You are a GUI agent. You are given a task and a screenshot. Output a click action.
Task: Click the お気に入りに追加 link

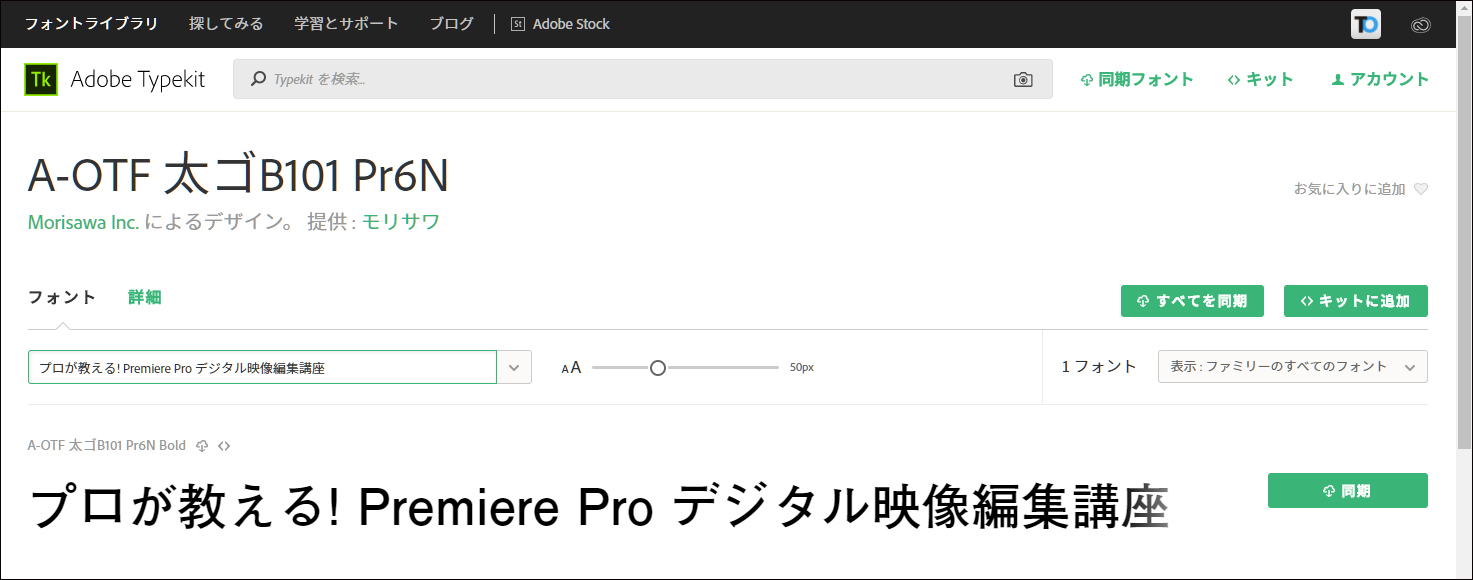tap(1349, 189)
